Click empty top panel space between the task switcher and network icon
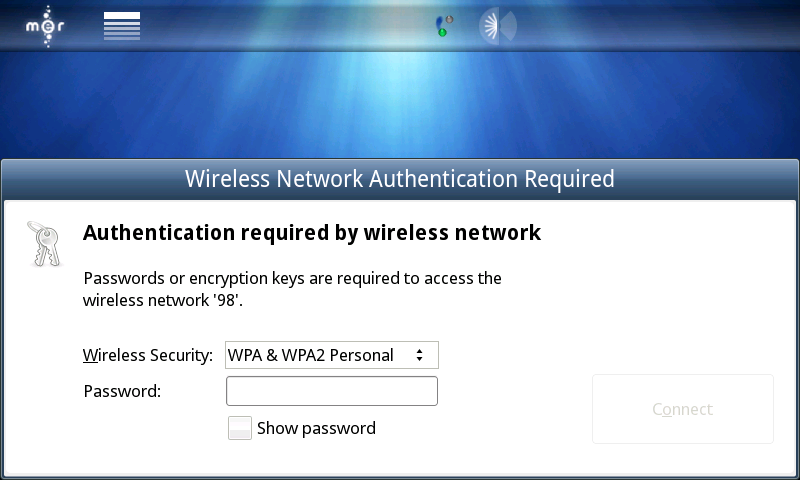 click(x=290, y=26)
